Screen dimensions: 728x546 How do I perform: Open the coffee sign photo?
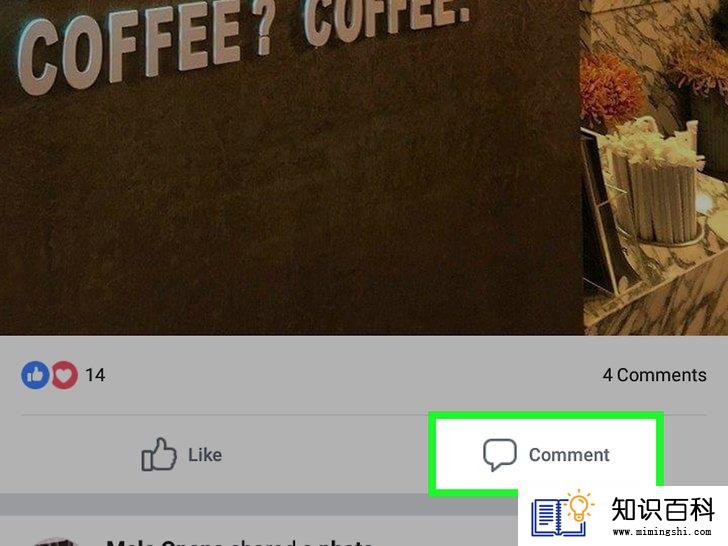click(364, 167)
